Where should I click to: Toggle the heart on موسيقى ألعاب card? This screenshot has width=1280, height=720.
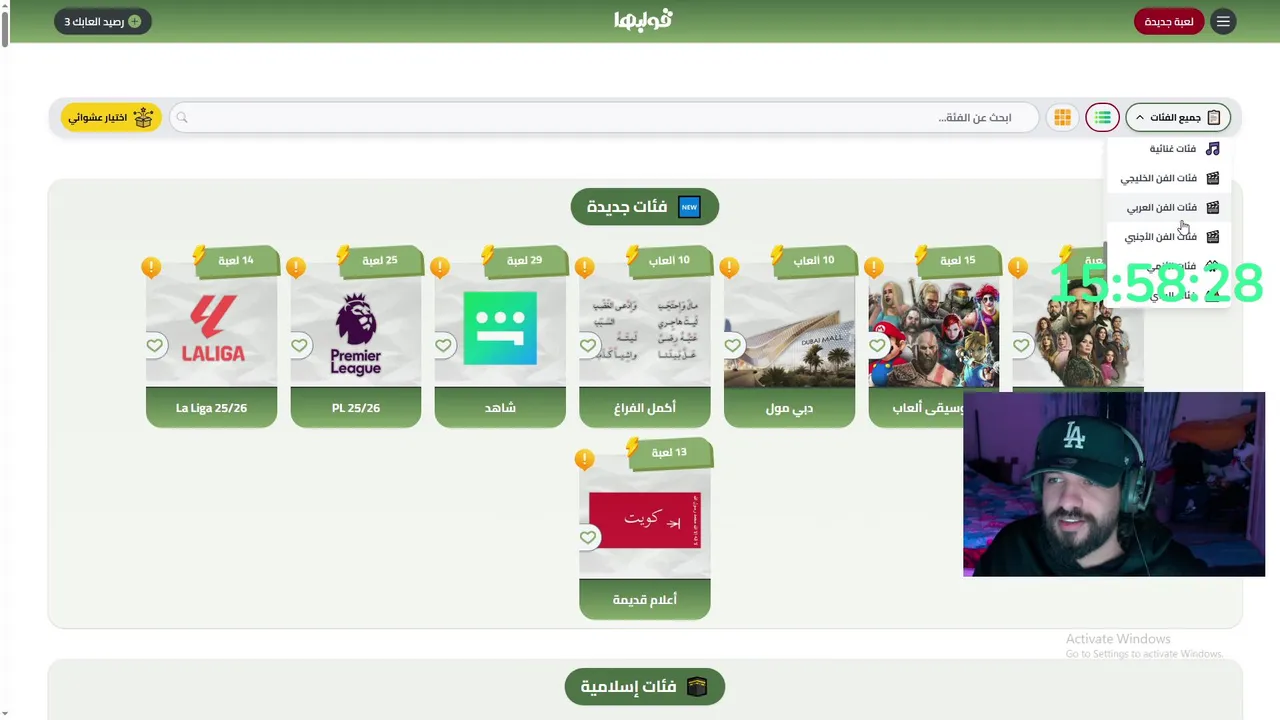click(877, 345)
